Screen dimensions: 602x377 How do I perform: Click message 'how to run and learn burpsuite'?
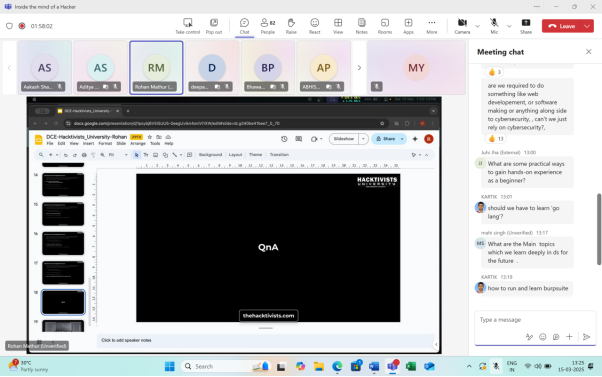pyautogui.click(x=528, y=288)
